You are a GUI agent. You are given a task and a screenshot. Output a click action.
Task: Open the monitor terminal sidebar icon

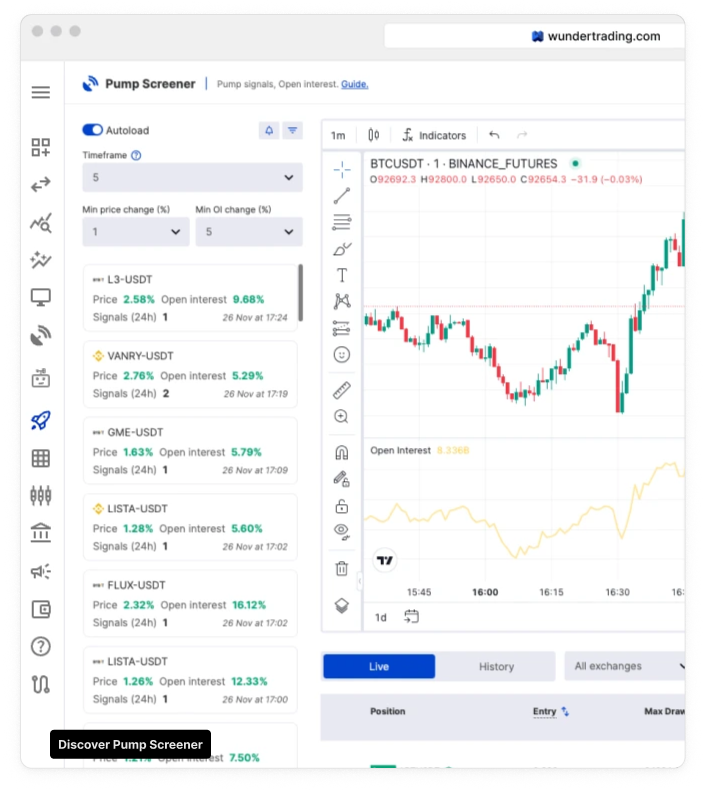pyautogui.click(x=41, y=297)
